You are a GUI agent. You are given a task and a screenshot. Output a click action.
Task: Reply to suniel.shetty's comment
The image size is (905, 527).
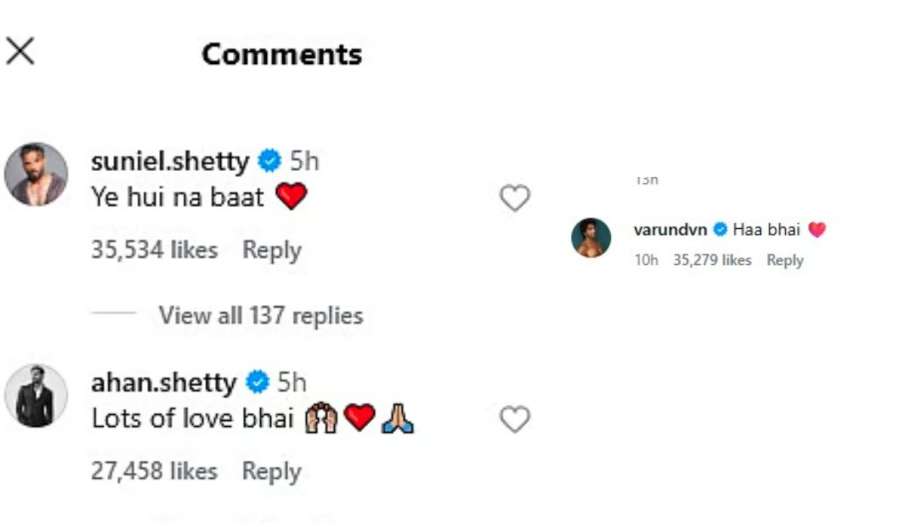(272, 250)
